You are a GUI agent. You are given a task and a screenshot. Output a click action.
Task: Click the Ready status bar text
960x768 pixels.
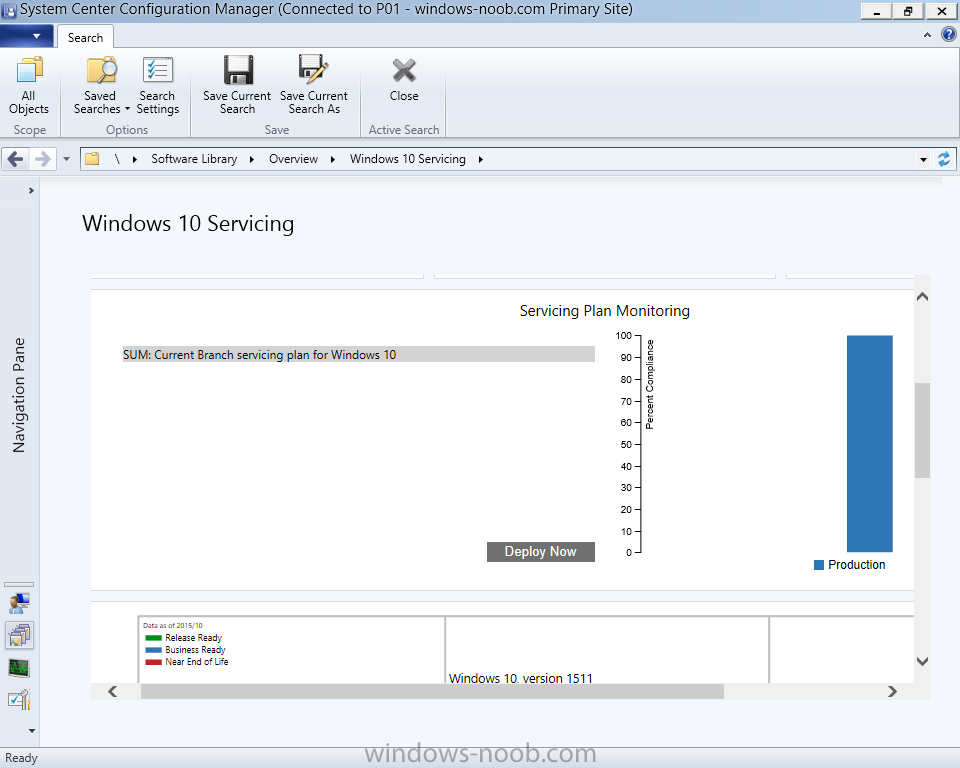pyautogui.click(x=21, y=758)
